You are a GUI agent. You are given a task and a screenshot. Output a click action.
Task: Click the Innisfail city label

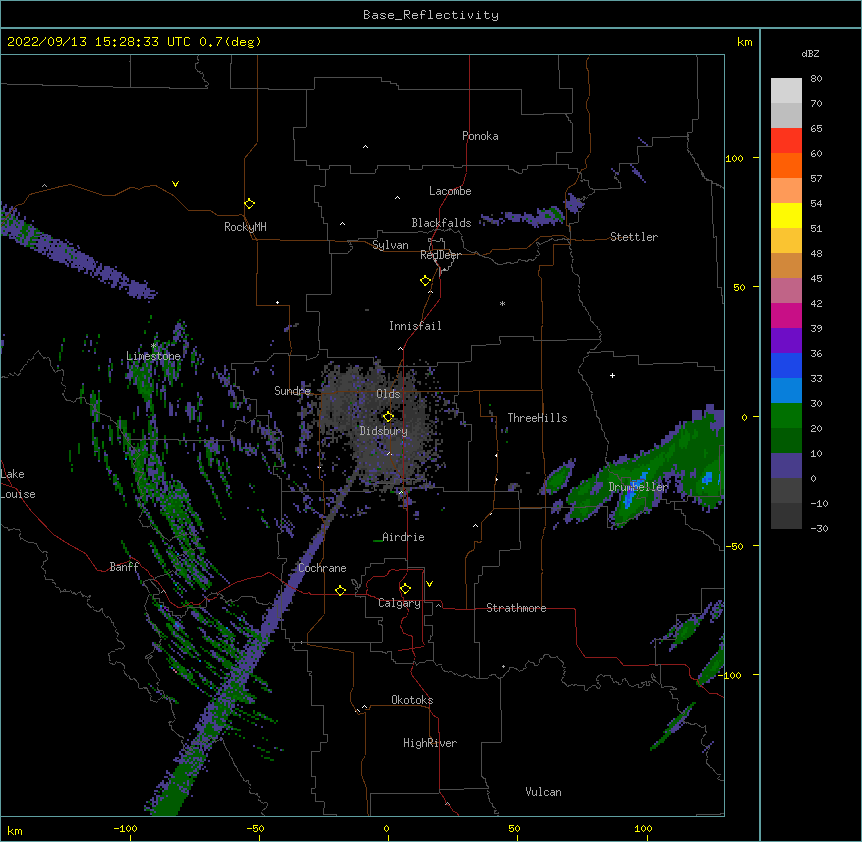tap(415, 326)
